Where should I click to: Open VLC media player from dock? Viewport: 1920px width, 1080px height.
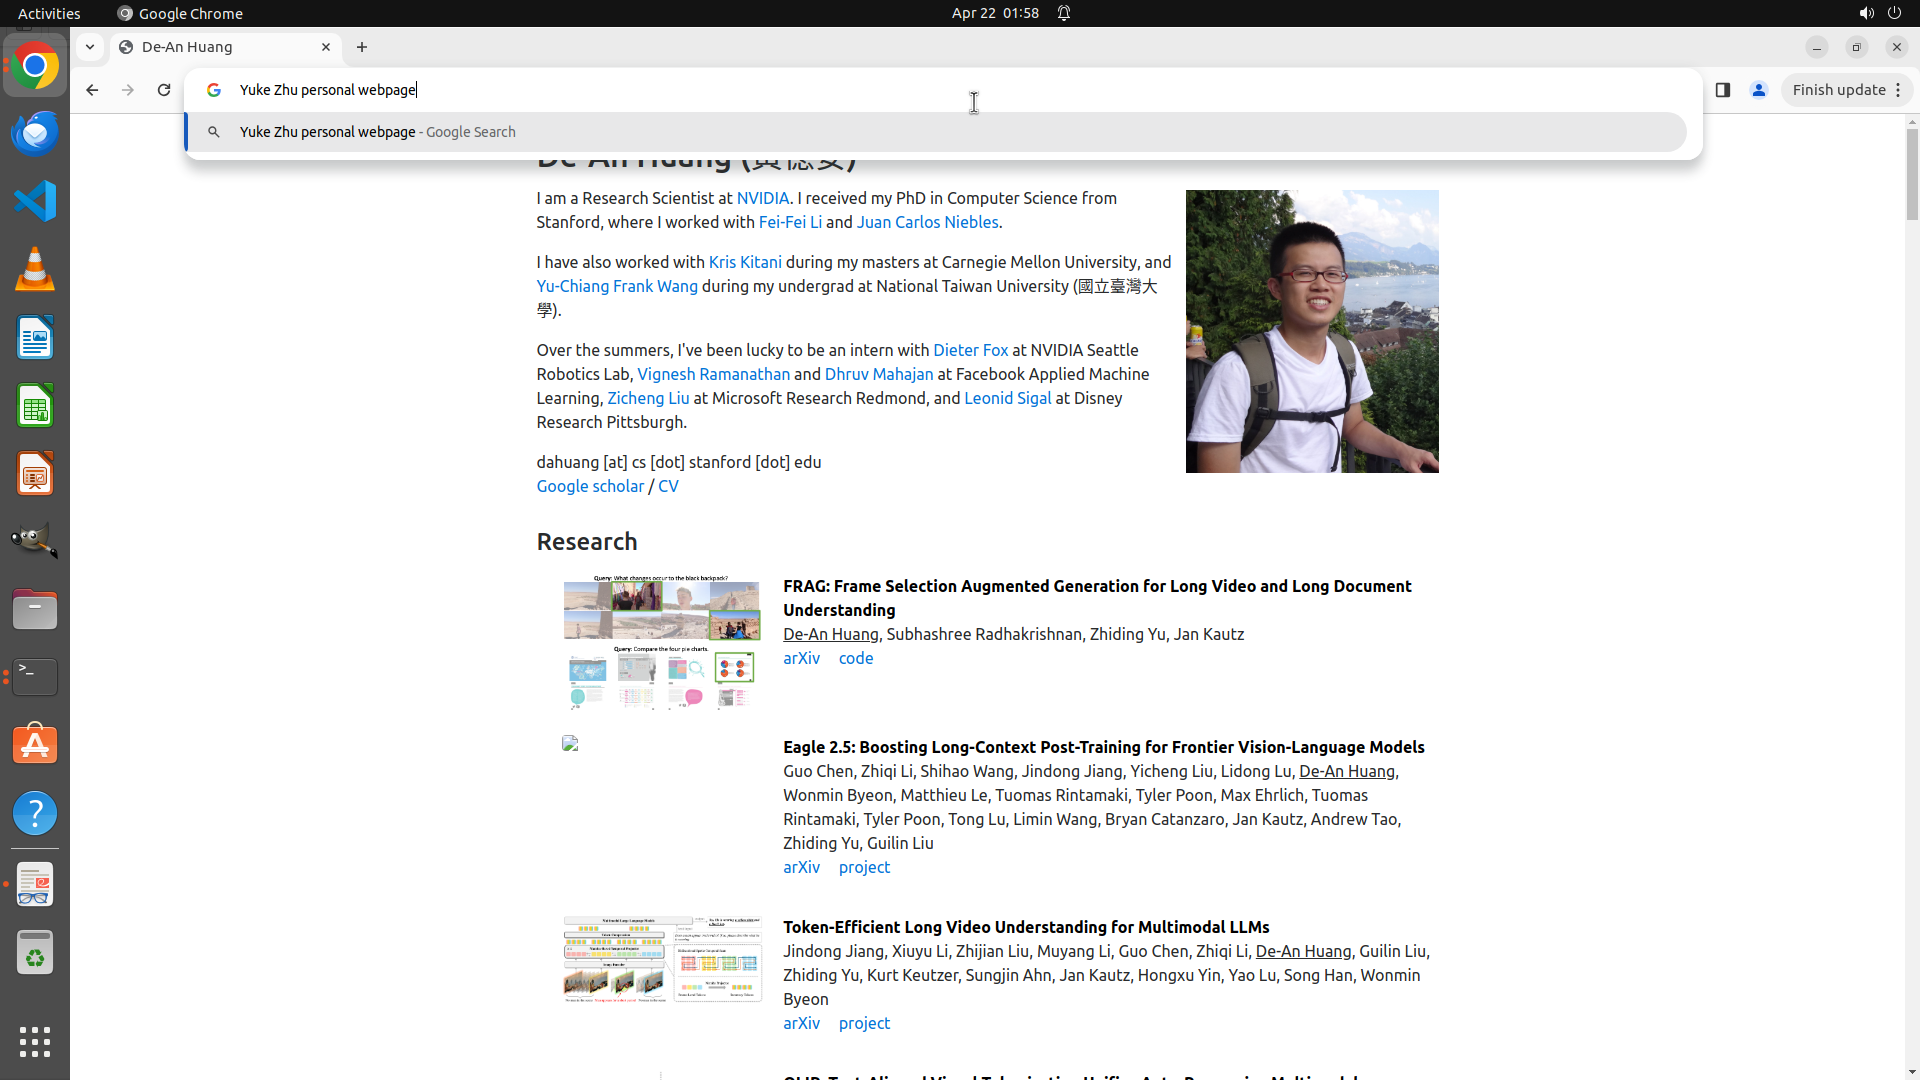point(35,269)
